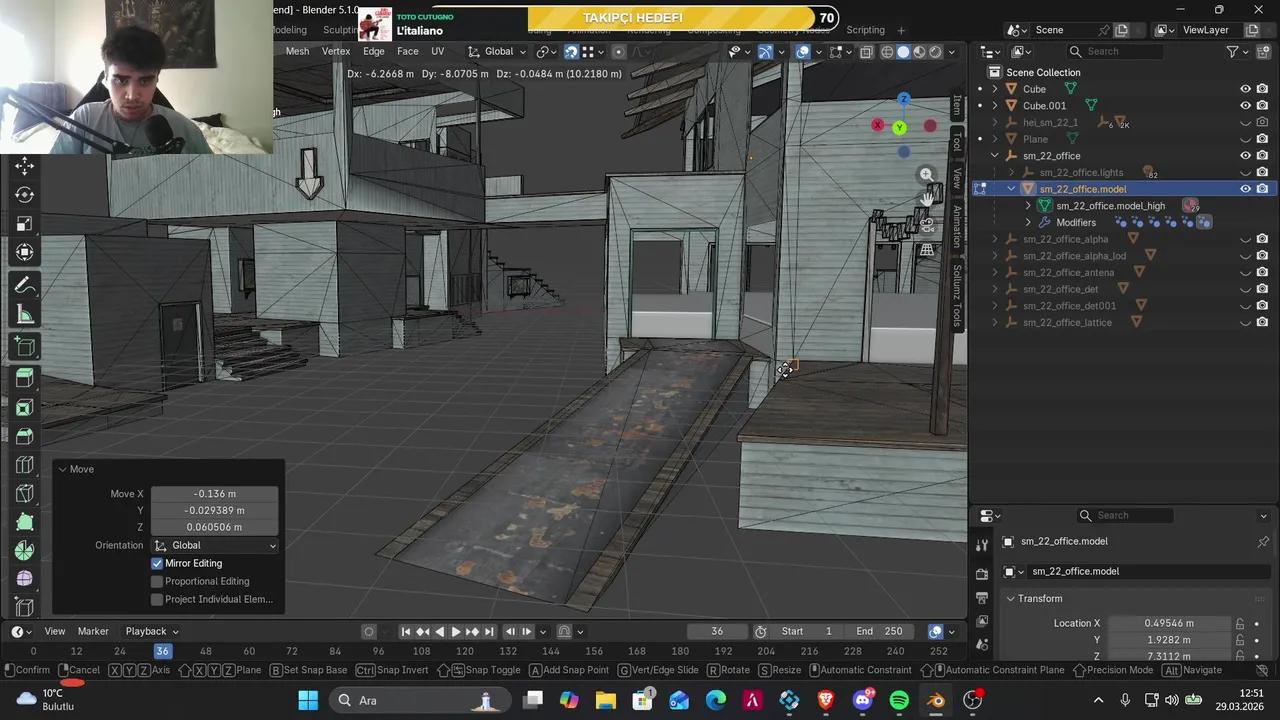The image size is (1280, 720).
Task: Select the Measure tool
Action: tap(25, 316)
